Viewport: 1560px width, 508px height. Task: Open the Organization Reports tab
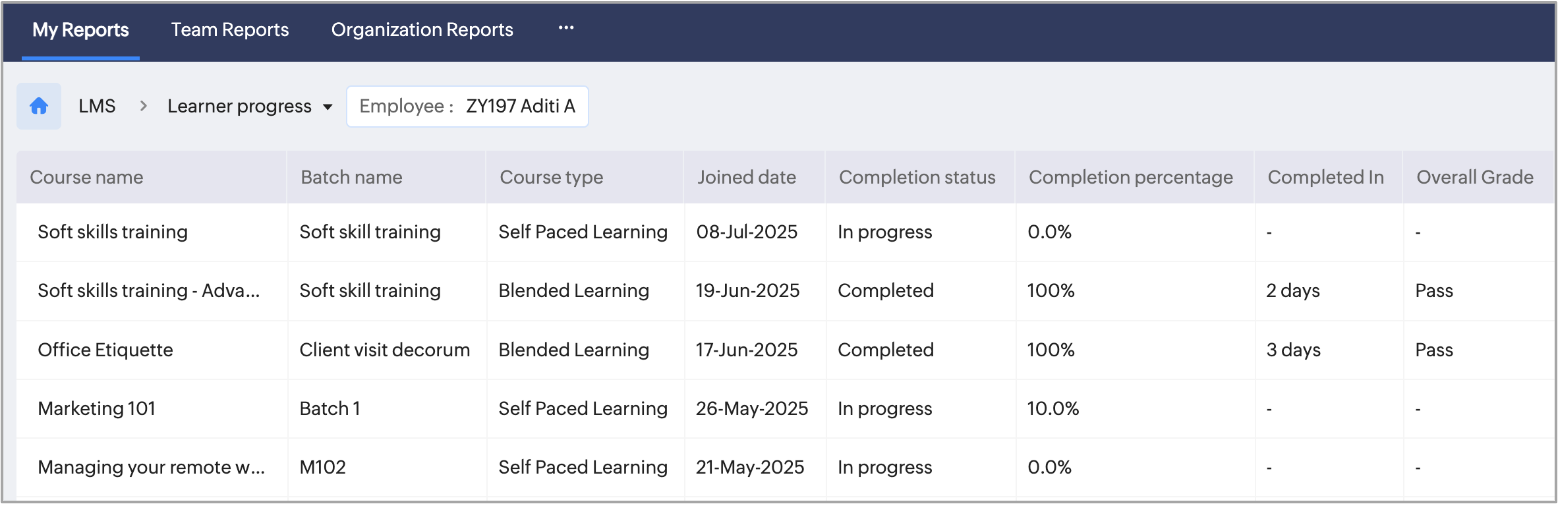click(422, 30)
